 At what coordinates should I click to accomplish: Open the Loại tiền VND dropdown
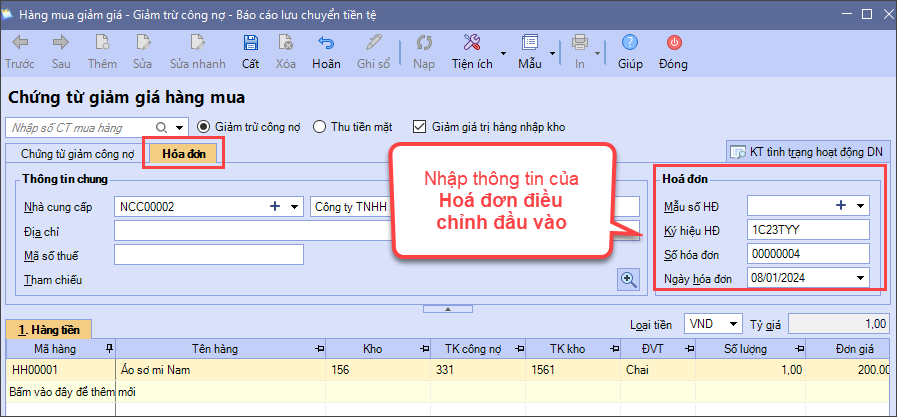734,324
